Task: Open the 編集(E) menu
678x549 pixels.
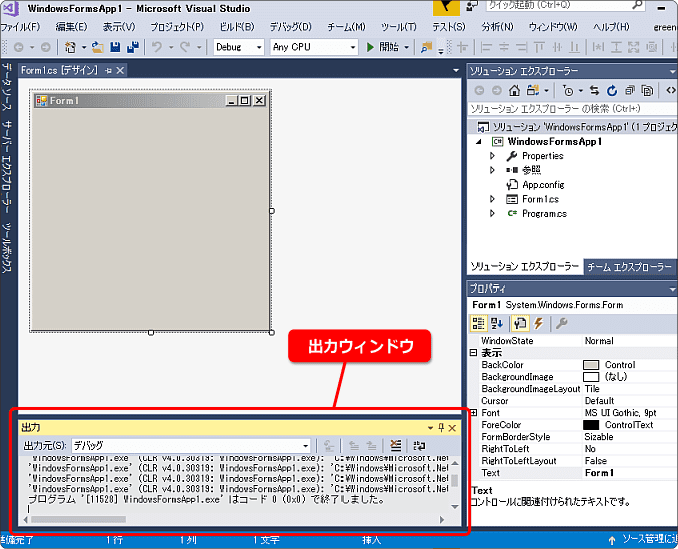Action: pyautogui.click(x=71, y=27)
